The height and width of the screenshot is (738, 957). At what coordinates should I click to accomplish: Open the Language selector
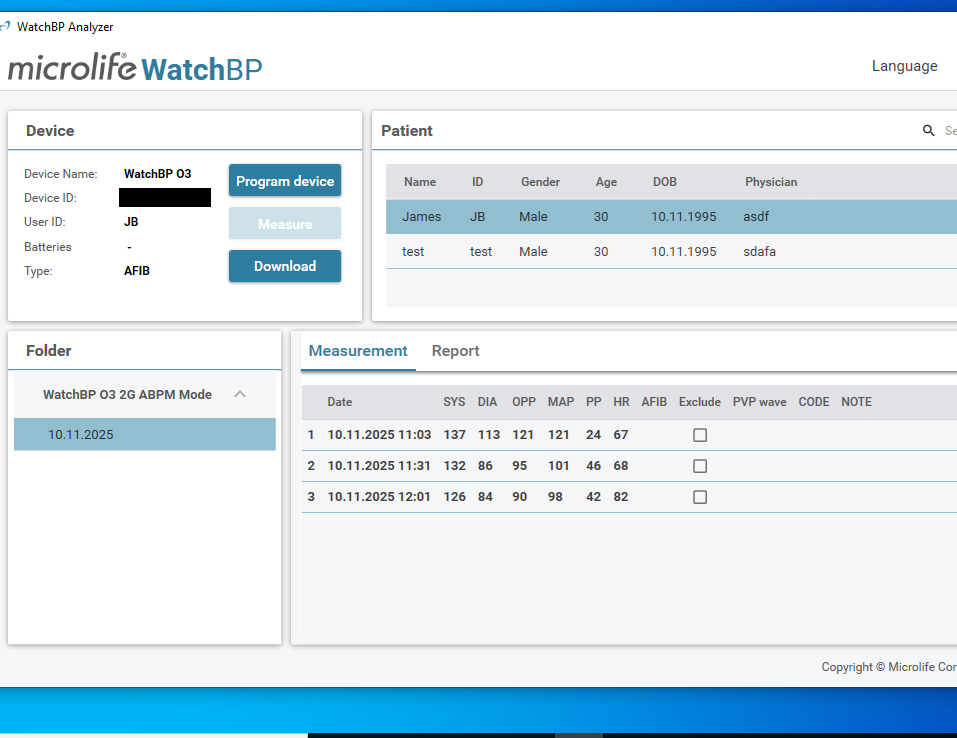pyautogui.click(x=904, y=65)
